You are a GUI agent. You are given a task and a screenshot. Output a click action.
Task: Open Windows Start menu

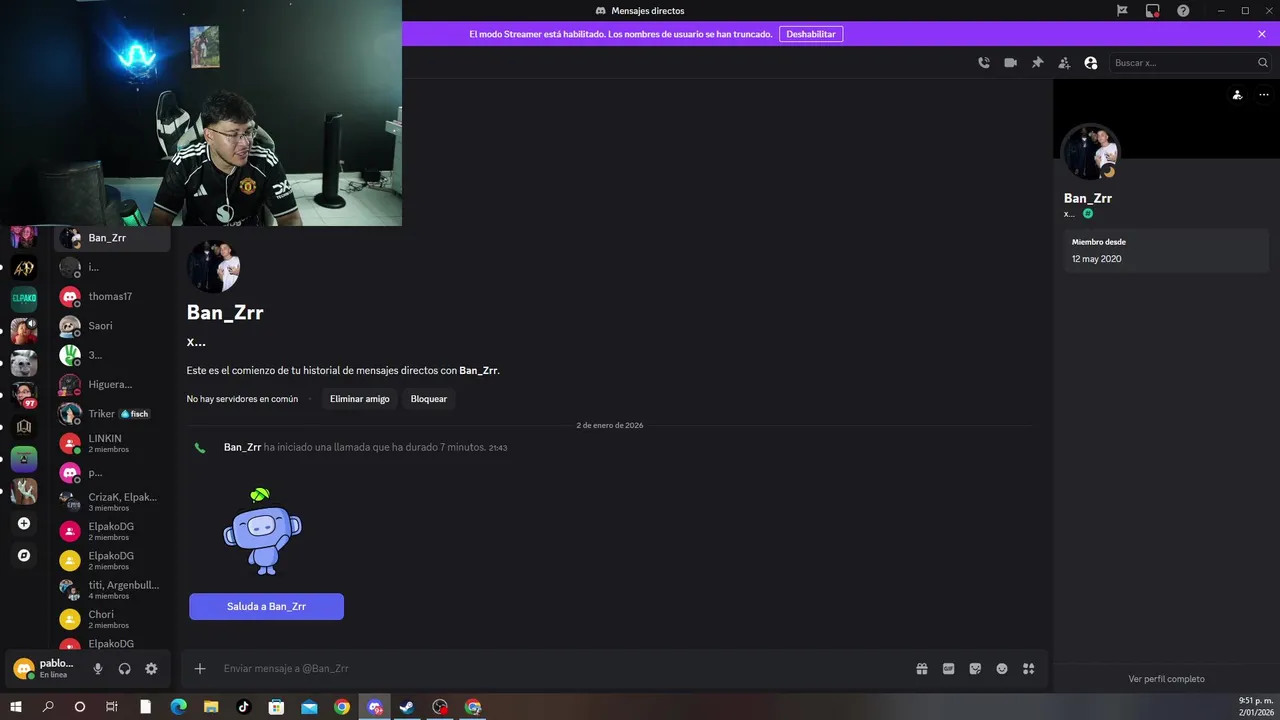[16, 707]
